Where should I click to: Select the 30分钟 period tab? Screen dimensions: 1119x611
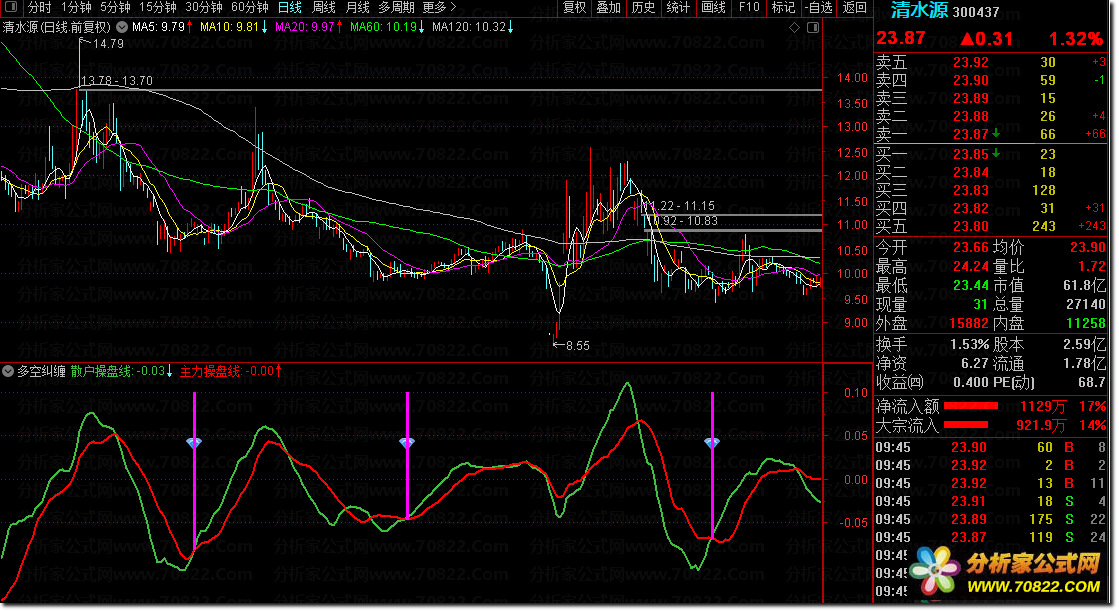click(203, 8)
